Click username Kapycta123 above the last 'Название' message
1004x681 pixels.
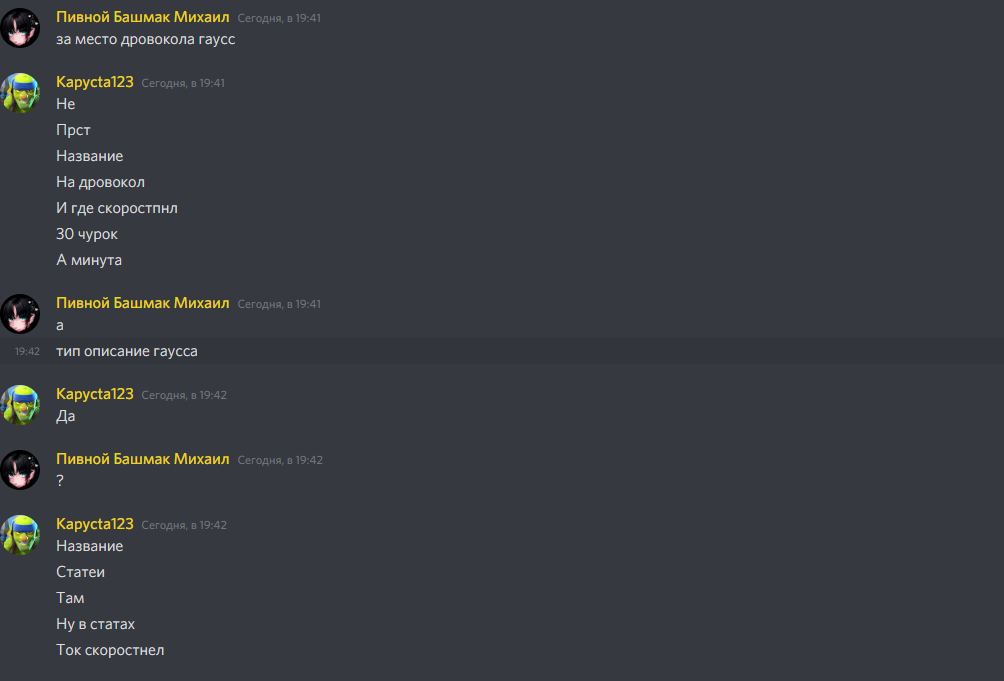click(95, 524)
